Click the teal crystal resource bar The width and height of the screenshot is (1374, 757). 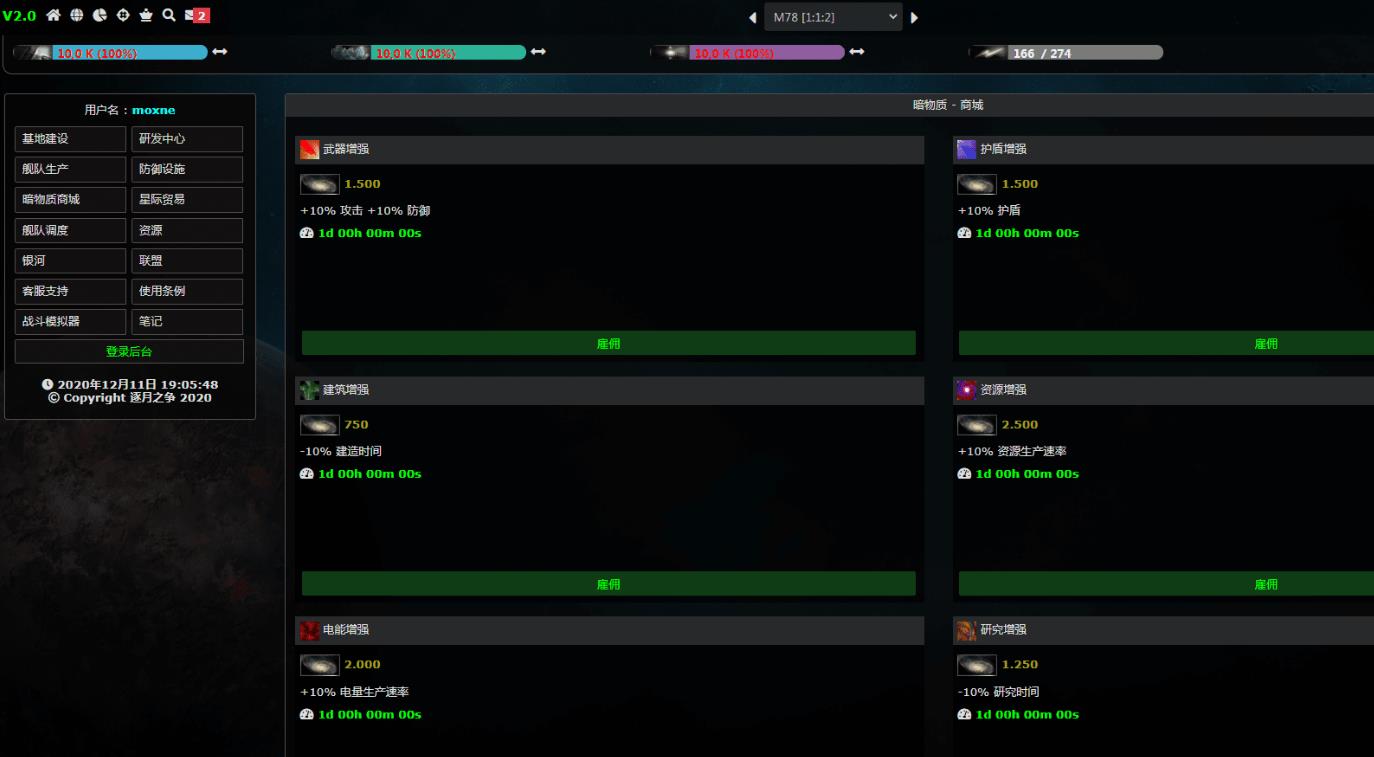[448, 53]
